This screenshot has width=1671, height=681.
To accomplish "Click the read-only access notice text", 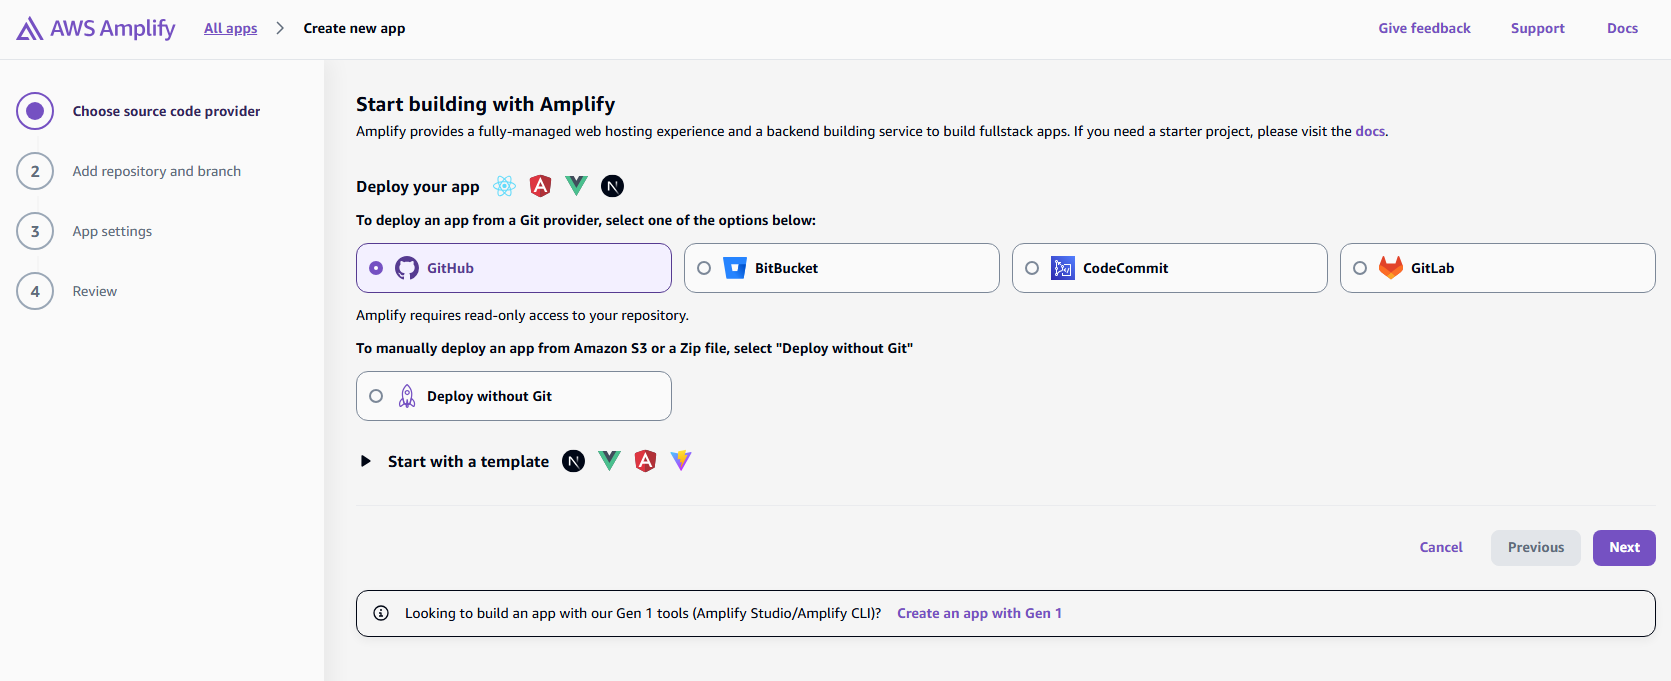I will [522, 315].
